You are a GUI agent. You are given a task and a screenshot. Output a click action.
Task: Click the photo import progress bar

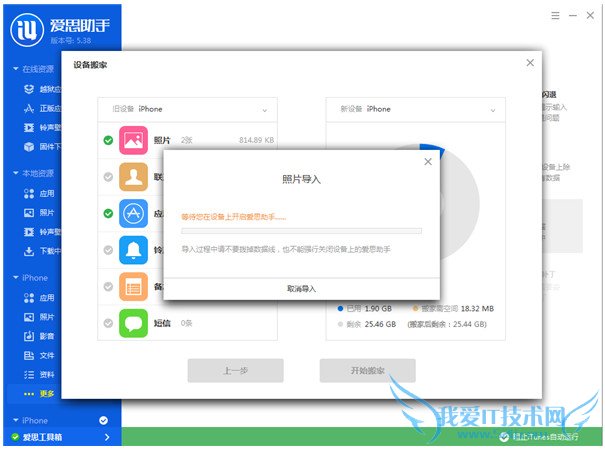(301, 231)
